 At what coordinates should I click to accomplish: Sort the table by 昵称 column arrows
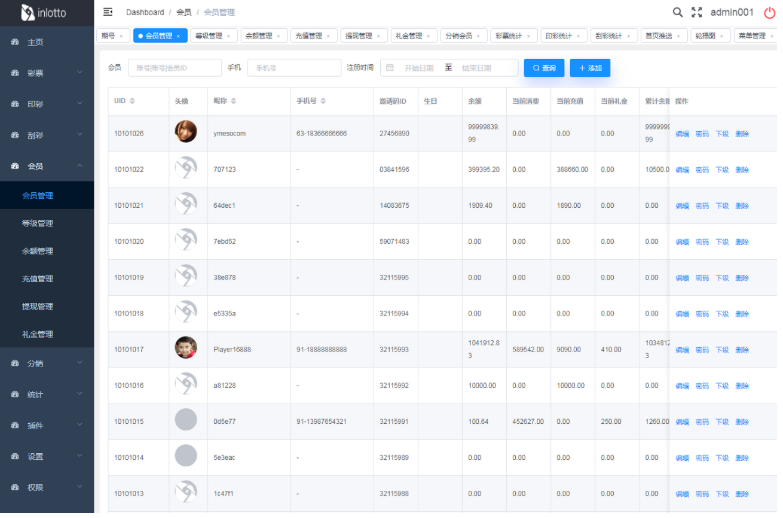coord(233,101)
